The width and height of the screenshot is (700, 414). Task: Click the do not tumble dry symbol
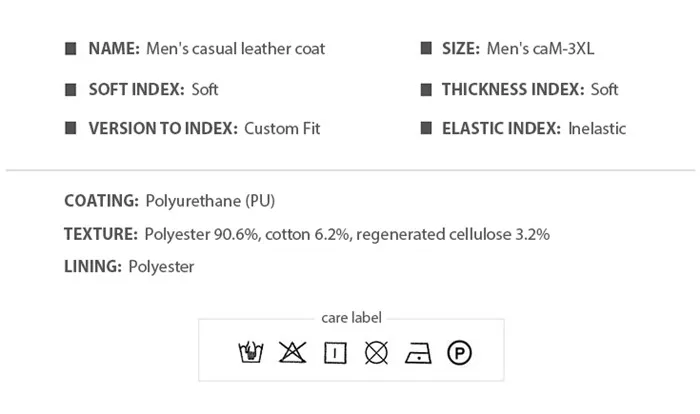pyautogui.click(x=376, y=353)
